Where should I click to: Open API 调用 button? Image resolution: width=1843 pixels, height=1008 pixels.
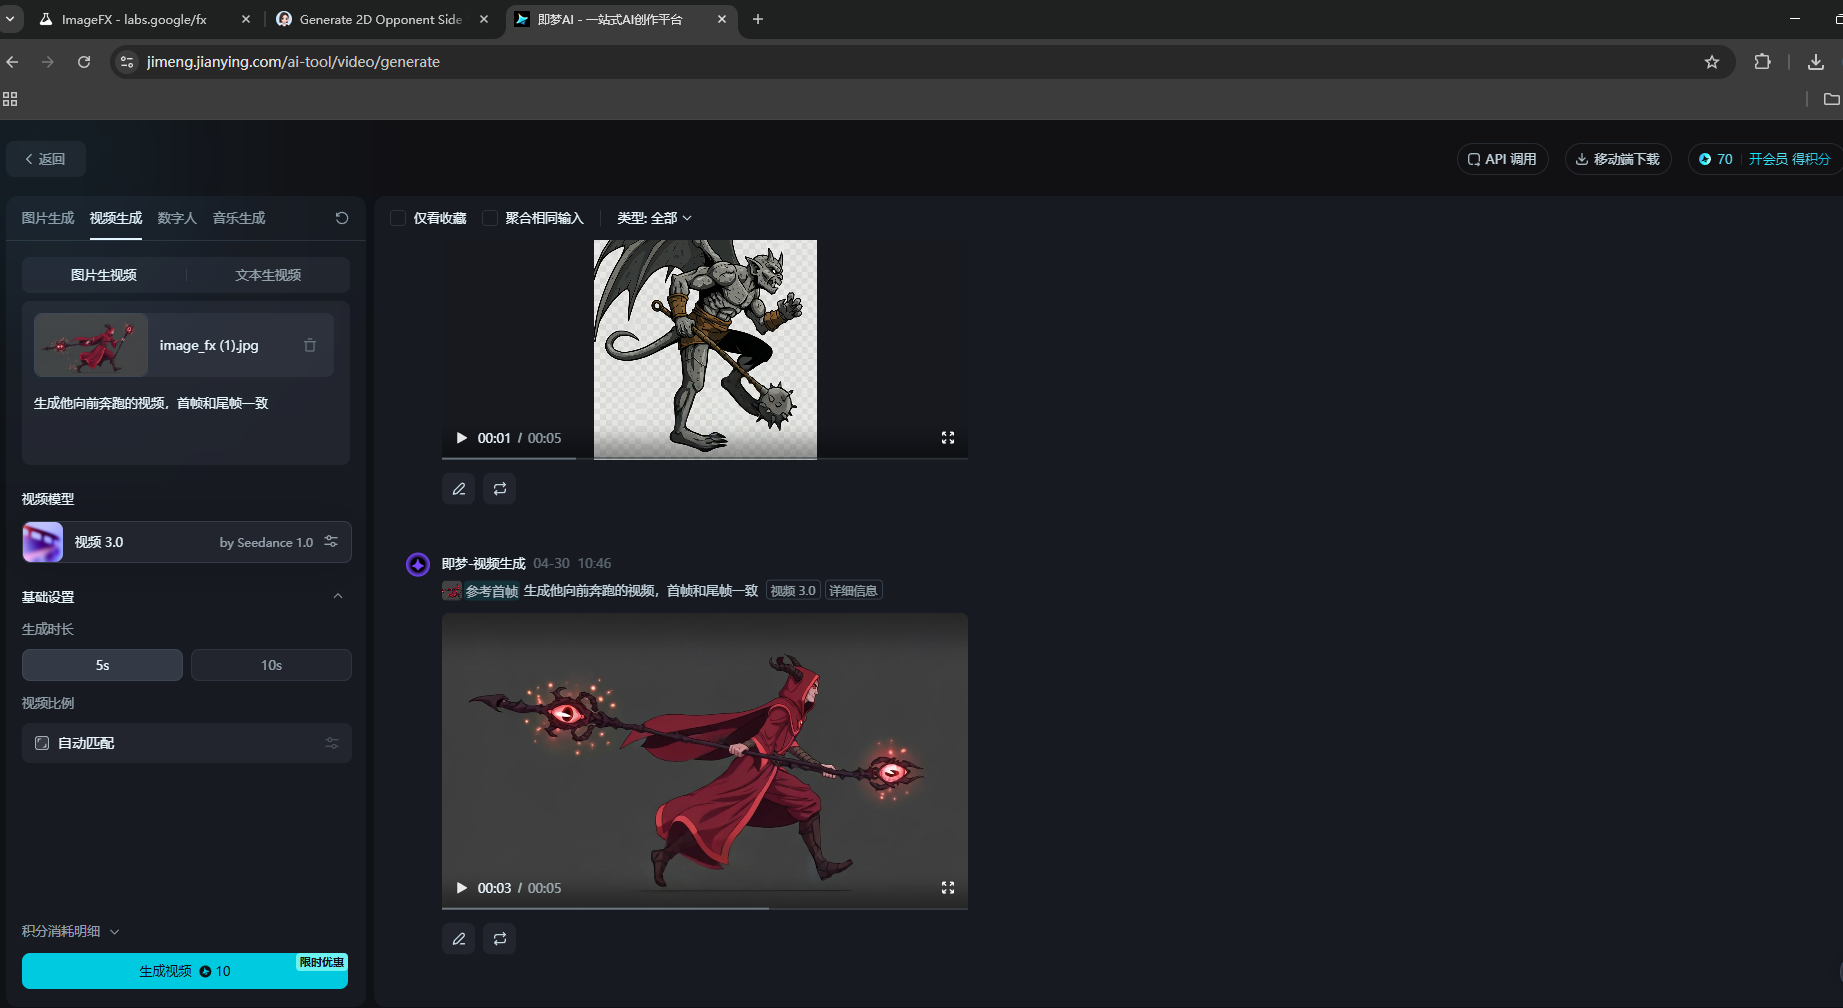click(1502, 159)
